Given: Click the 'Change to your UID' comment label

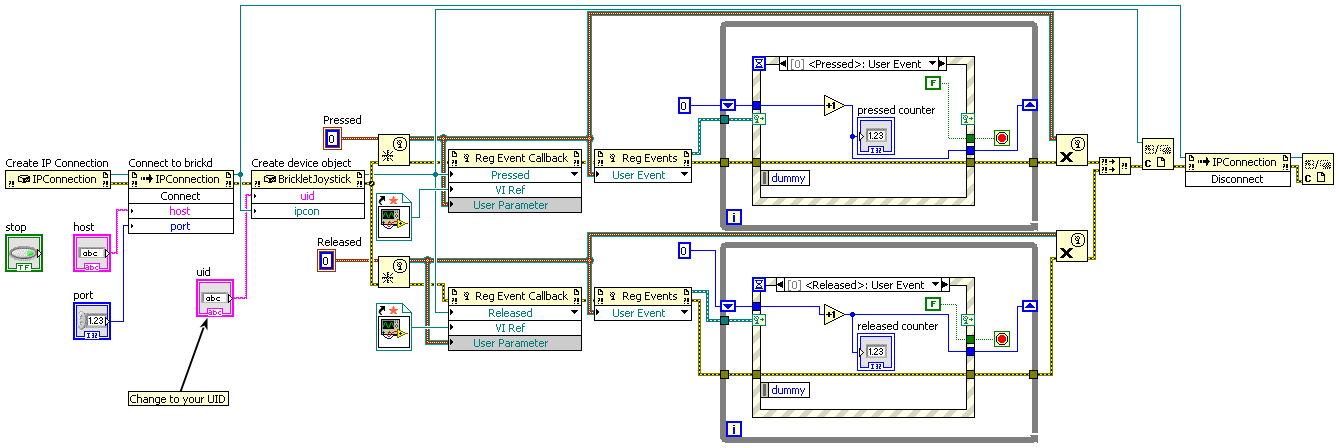Looking at the screenshot, I should tap(178, 399).
